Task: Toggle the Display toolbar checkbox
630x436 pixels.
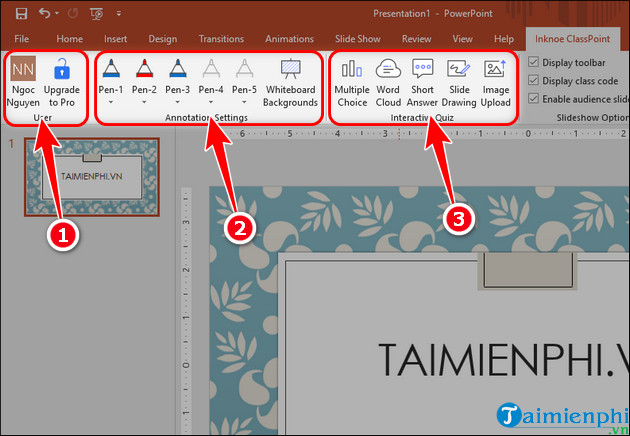Action: point(534,62)
